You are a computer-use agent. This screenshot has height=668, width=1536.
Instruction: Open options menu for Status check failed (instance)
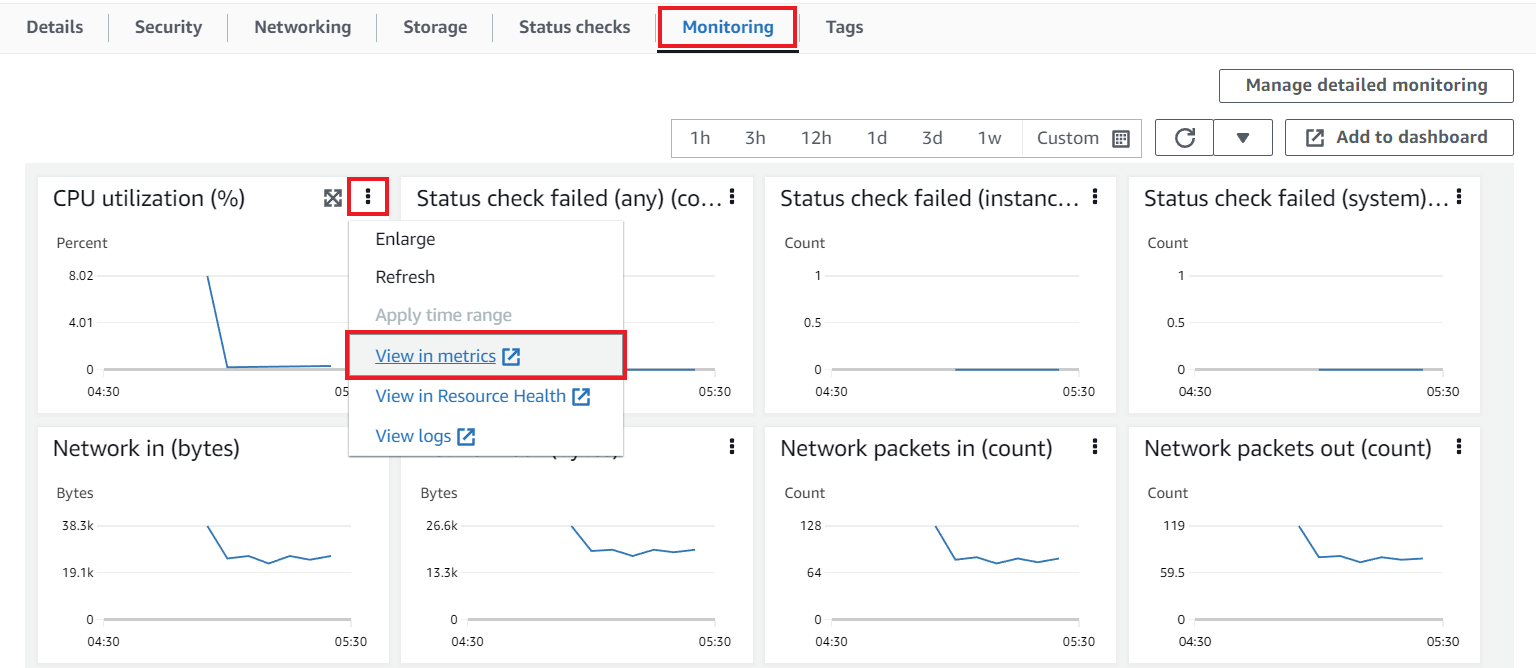[1095, 197]
